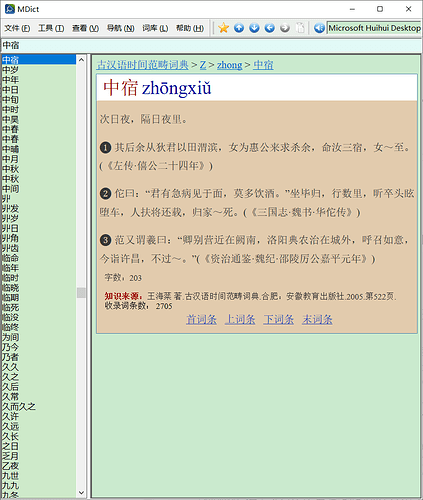The height and width of the screenshot is (500, 423).
Task: Click the search box containing 中宿
Action: [x=211, y=45]
